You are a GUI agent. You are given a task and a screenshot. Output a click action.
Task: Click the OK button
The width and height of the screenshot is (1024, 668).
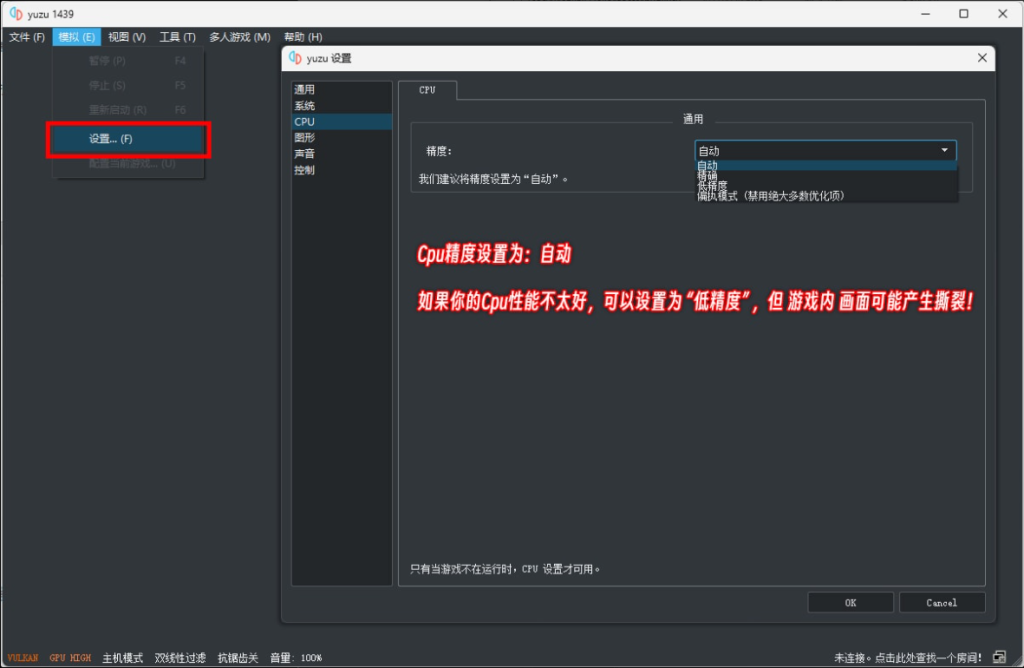(x=850, y=601)
